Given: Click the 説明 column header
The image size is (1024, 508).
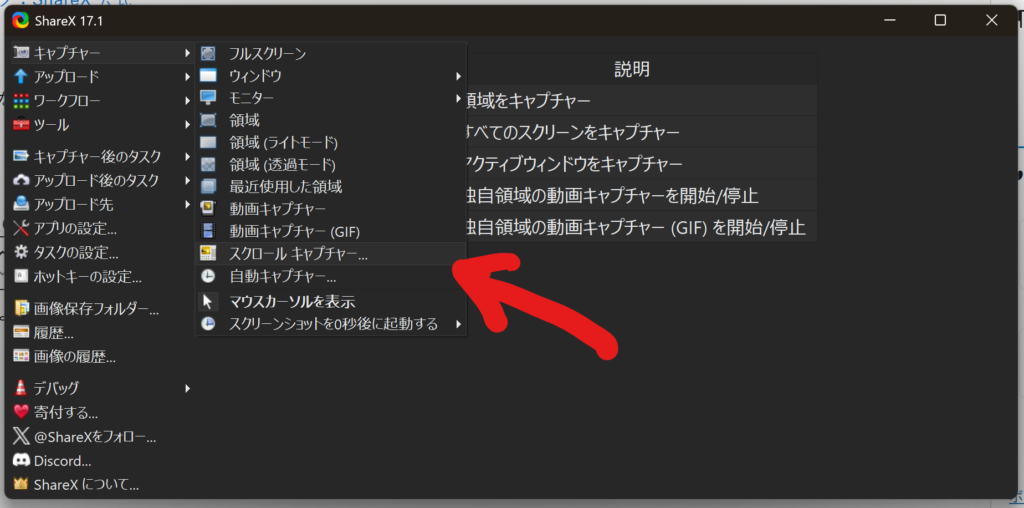Looking at the screenshot, I should (x=632, y=69).
